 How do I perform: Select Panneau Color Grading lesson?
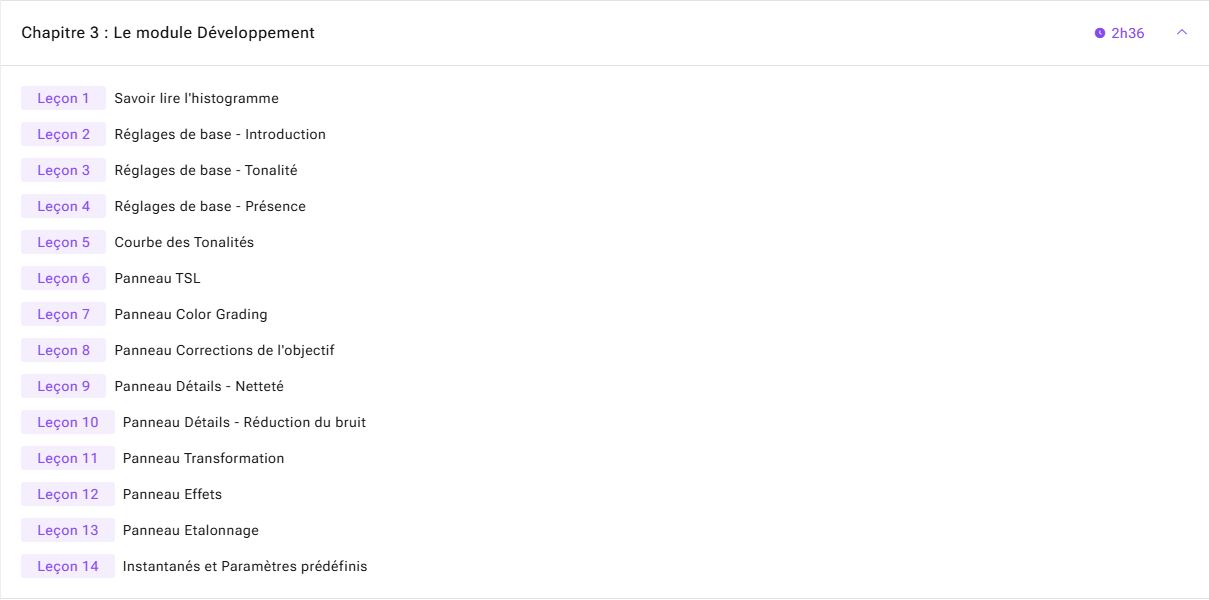[191, 314]
